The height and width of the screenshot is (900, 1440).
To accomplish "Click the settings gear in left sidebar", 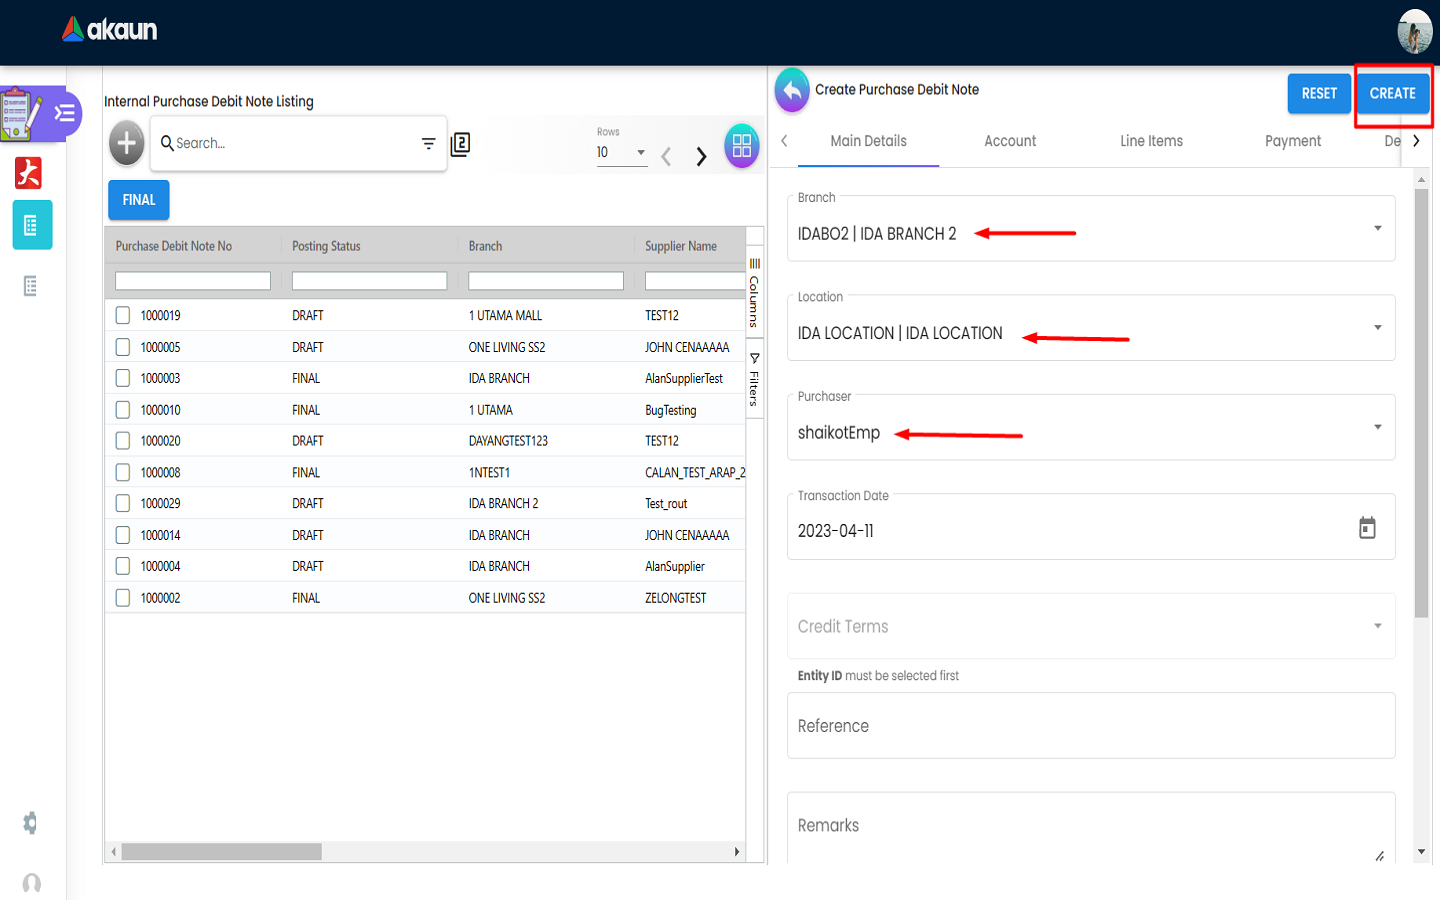I will pos(30,823).
